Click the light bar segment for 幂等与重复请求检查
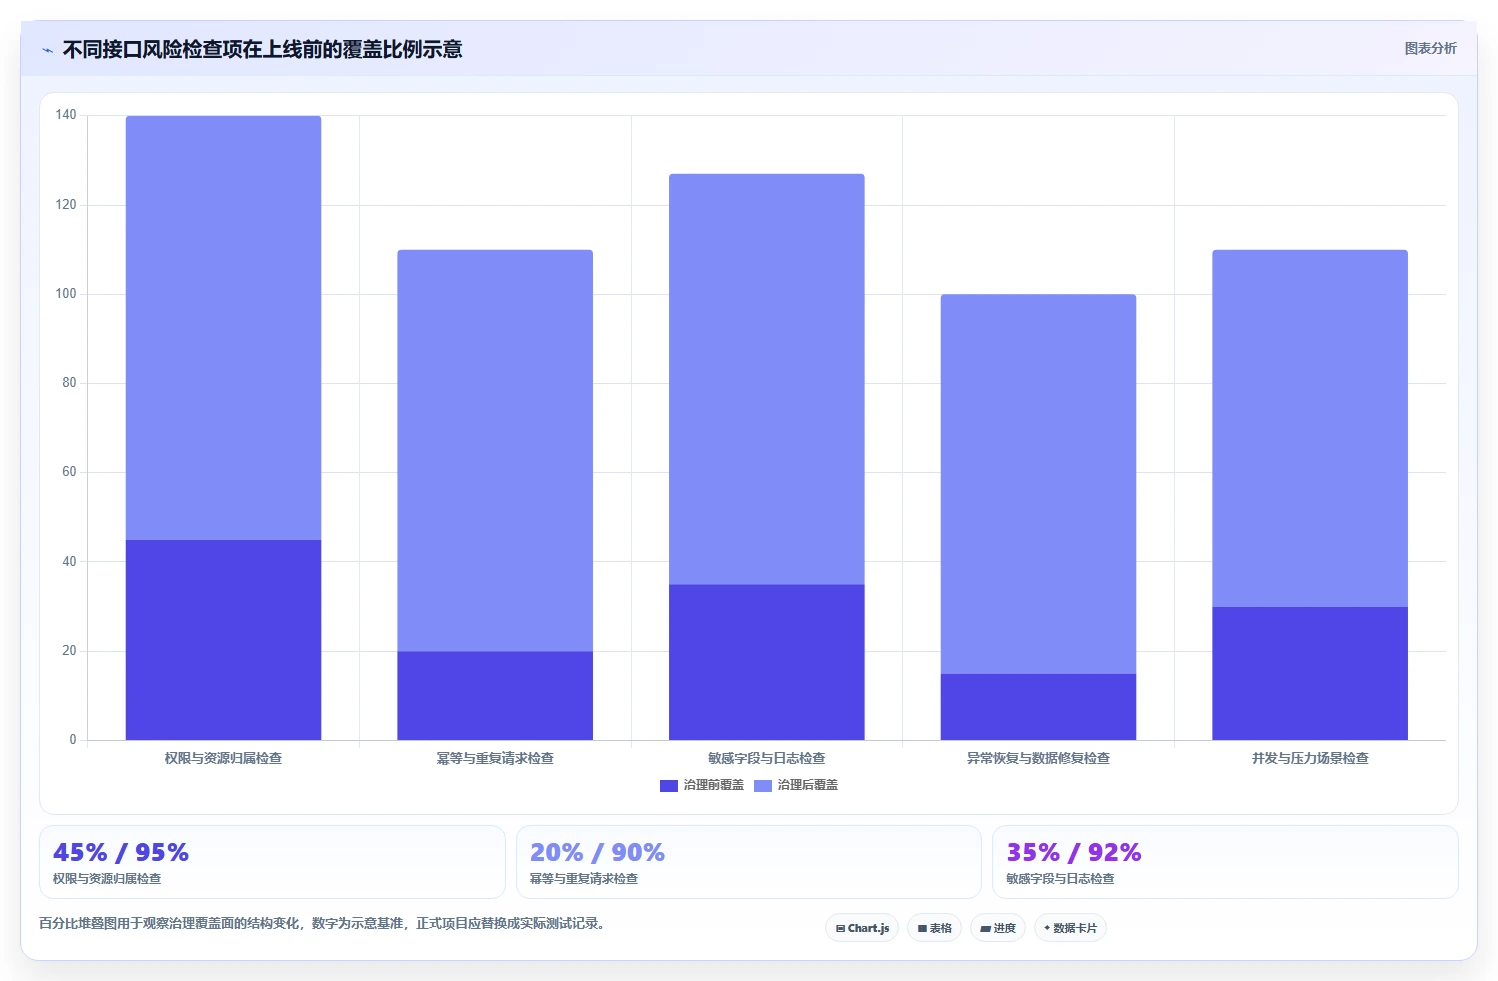The height and width of the screenshot is (981, 1498). [x=495, y=451]
